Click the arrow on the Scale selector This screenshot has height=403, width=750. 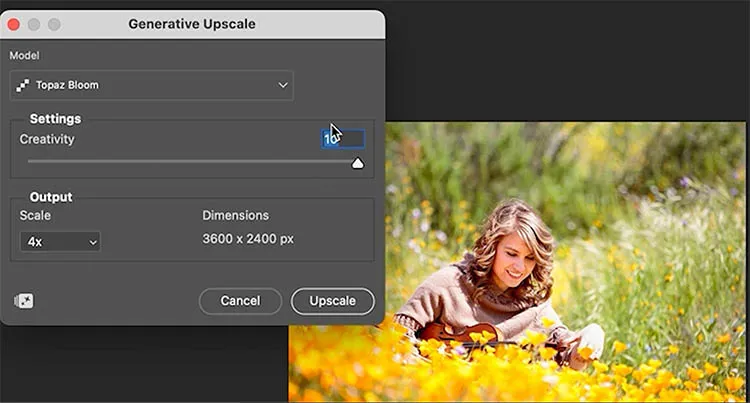coord(93,242)
